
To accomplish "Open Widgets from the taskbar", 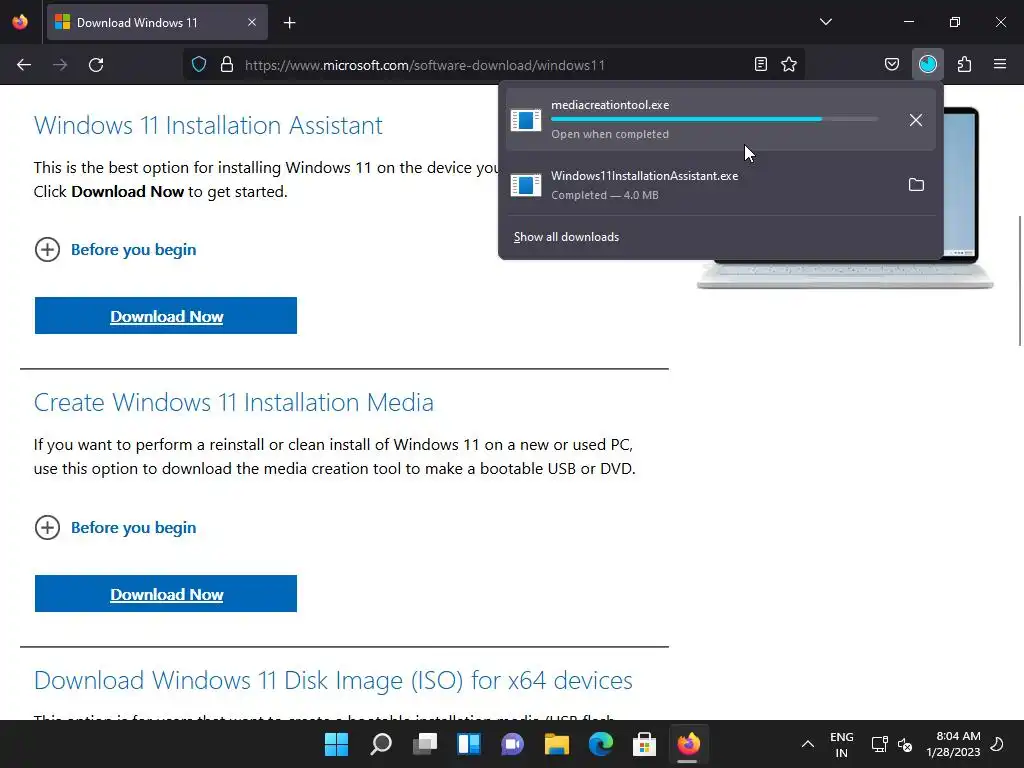I will pyautogui.click(x=469, y=744).
